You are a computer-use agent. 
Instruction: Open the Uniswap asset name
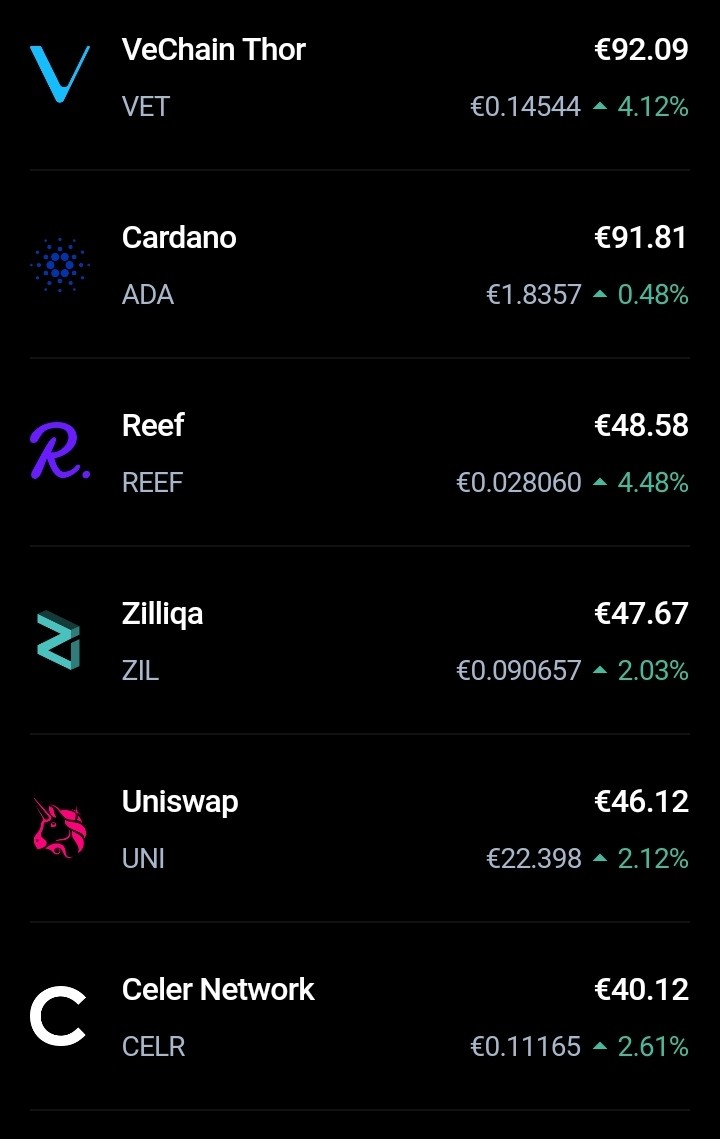click(180, 802)
